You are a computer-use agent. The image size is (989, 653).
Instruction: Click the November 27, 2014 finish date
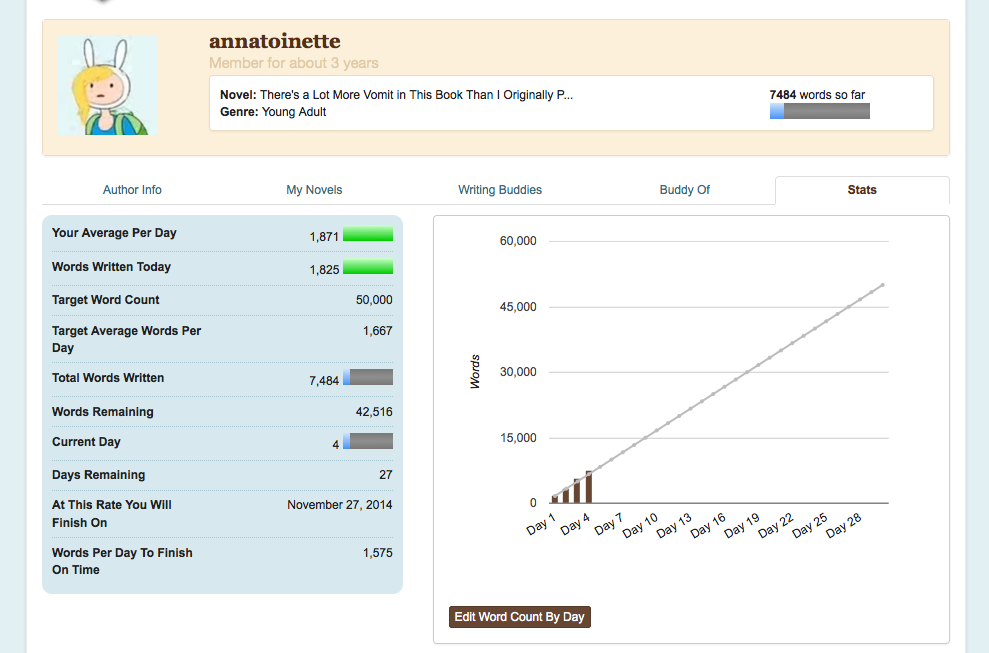(339, 505)
